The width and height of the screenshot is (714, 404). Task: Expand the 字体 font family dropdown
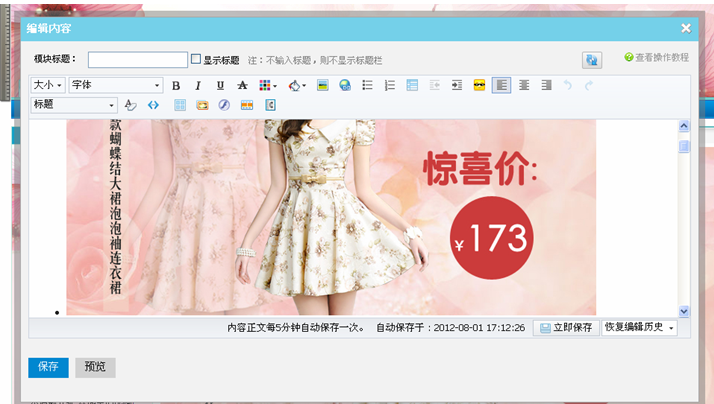point(115,86)
